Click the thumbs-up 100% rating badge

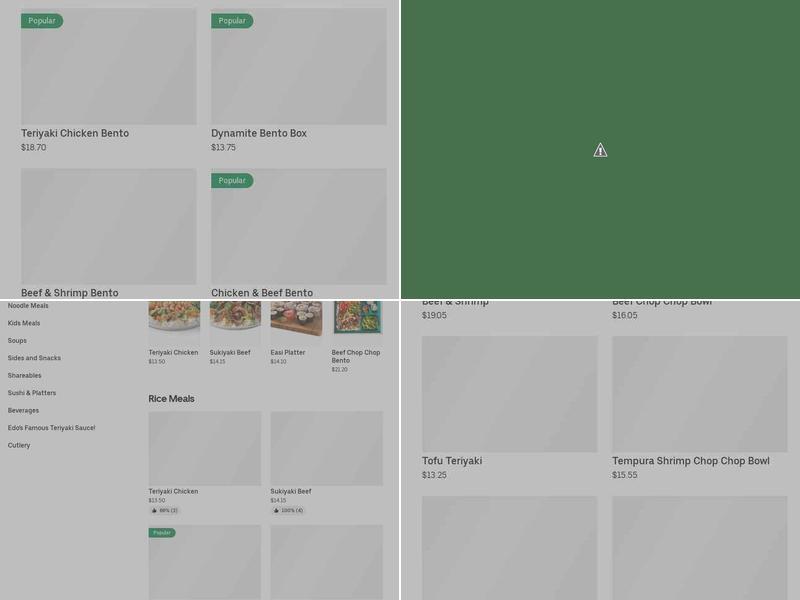coord(288,510)
